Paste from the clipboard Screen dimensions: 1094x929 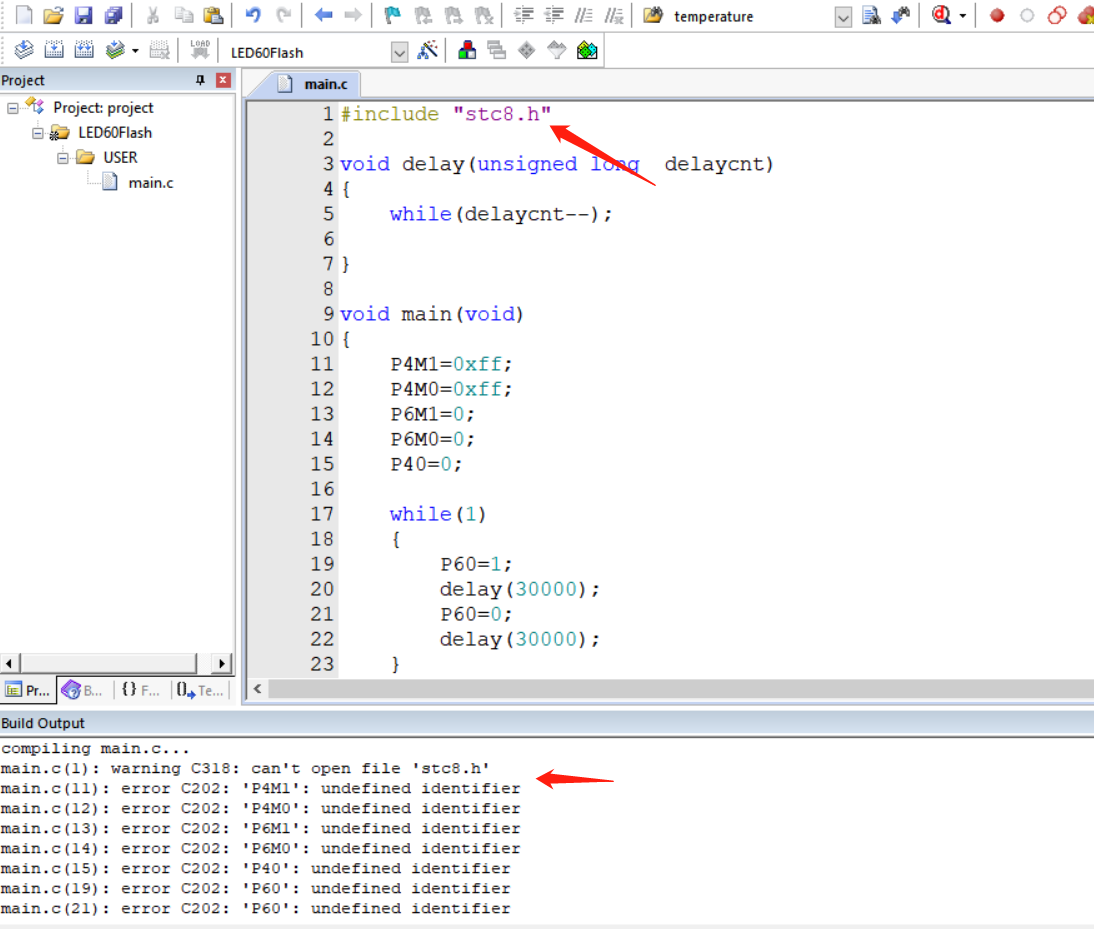coord(213,15)
